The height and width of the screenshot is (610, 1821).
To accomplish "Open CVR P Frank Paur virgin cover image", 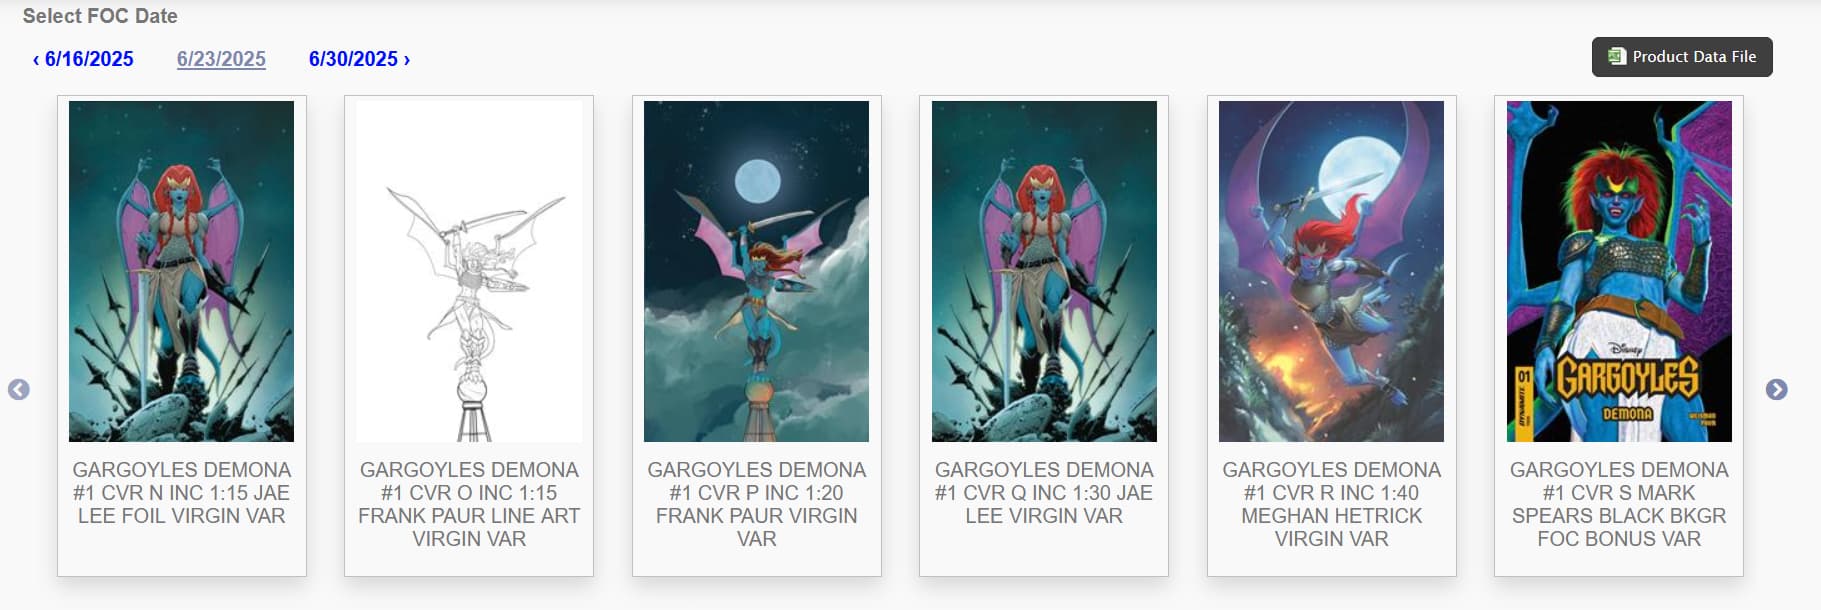I will (x=756, y=271).
